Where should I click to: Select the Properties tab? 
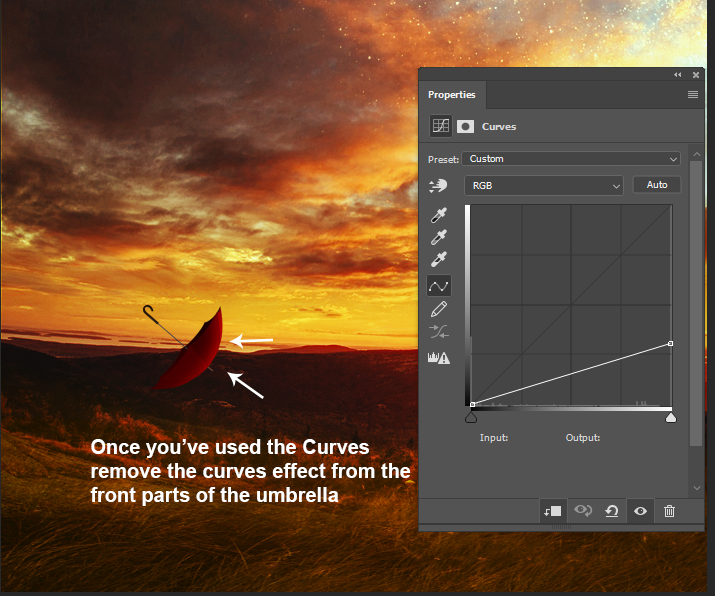[452, 95]
